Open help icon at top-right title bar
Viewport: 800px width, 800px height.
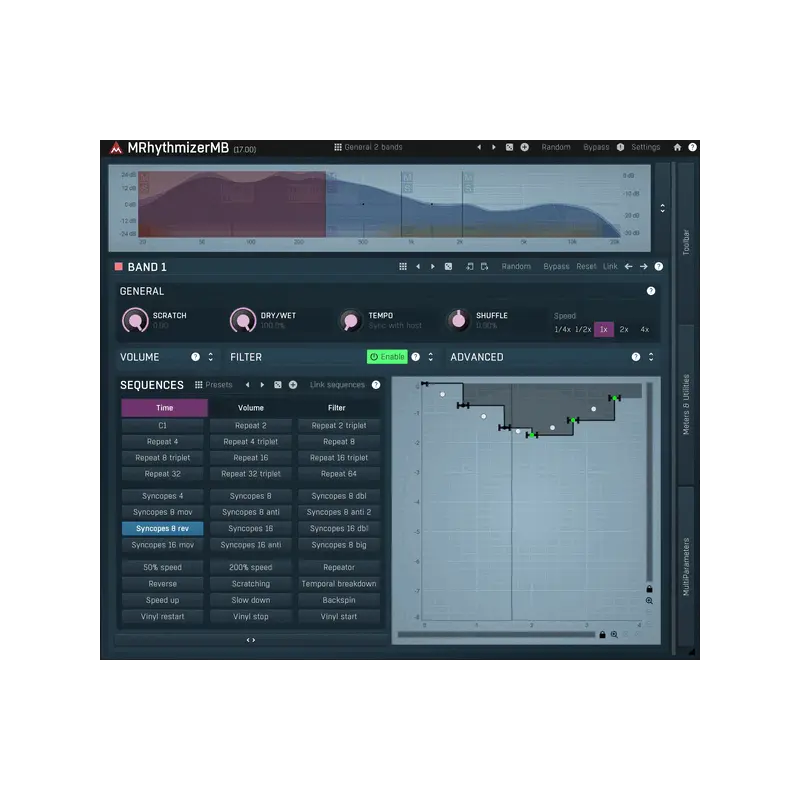tap(692, 147)
